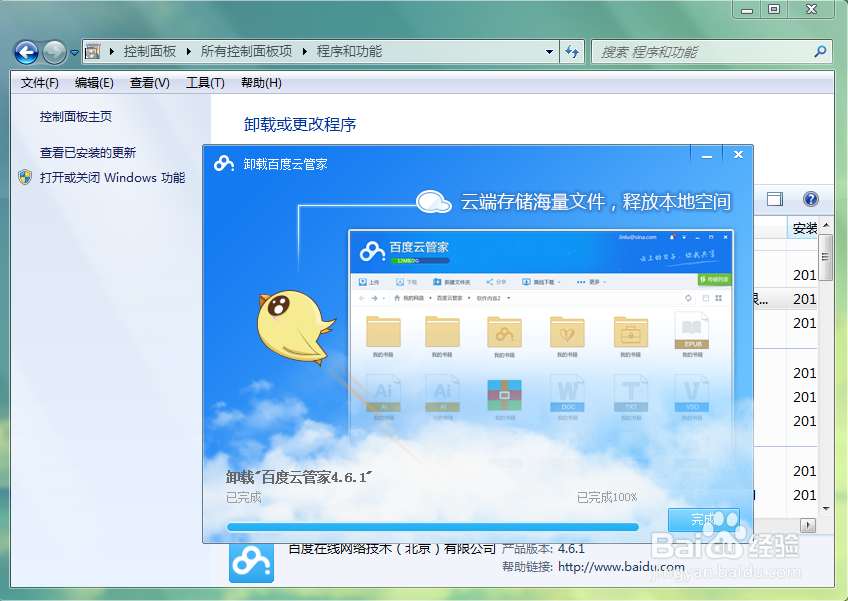Viewport: 848px width, 601px height.
Task: Minimize the 卸载百度云管家 dialog
Action: click(706, 156)
